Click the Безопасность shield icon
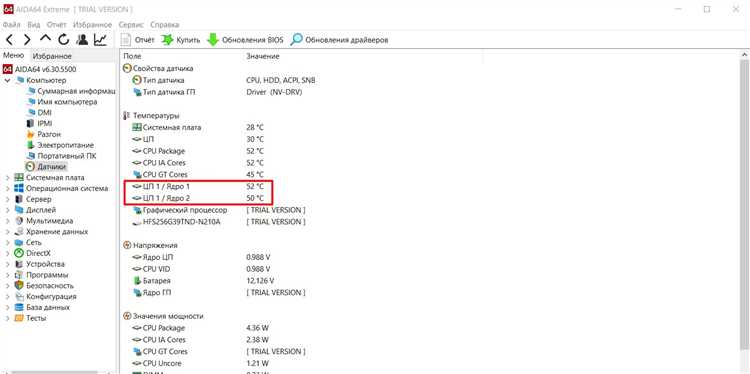750x374 pixels. click(x=19, y=286)
